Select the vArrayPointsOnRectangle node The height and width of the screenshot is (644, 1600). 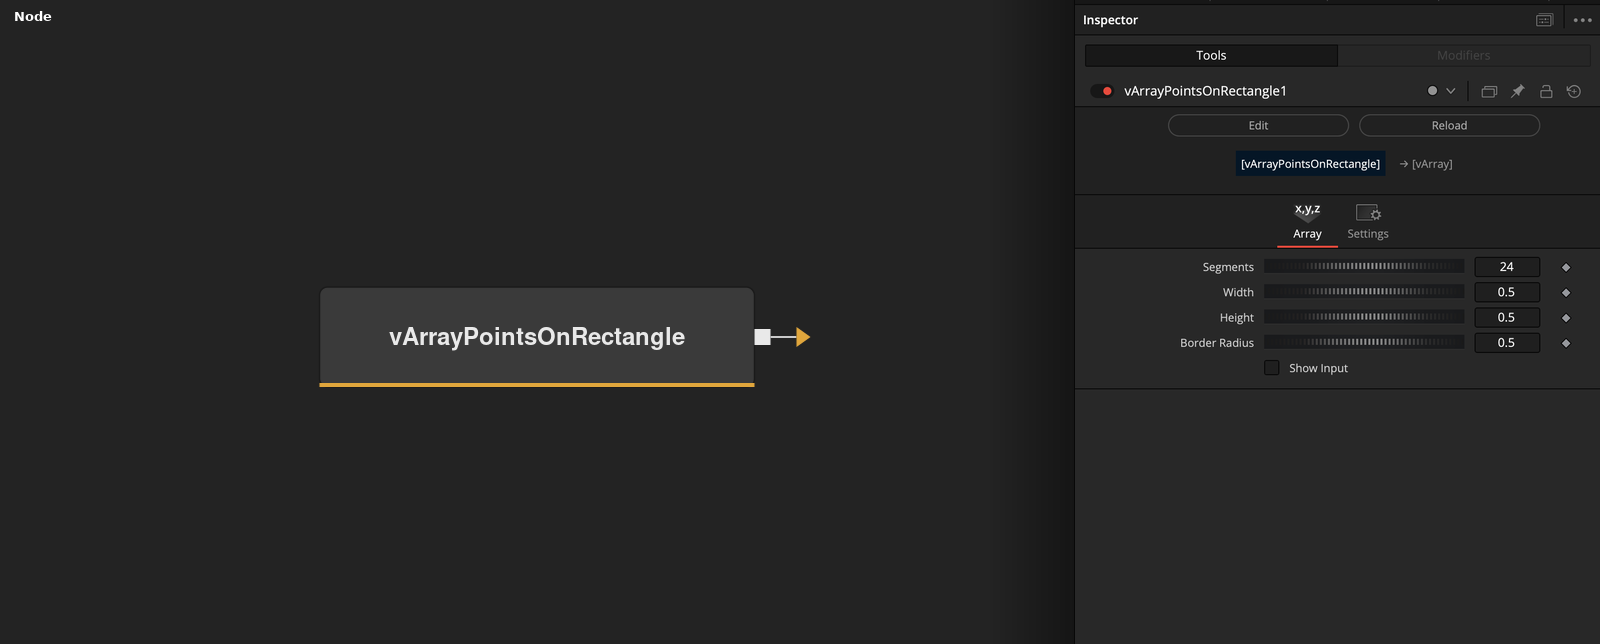(537, 337)
